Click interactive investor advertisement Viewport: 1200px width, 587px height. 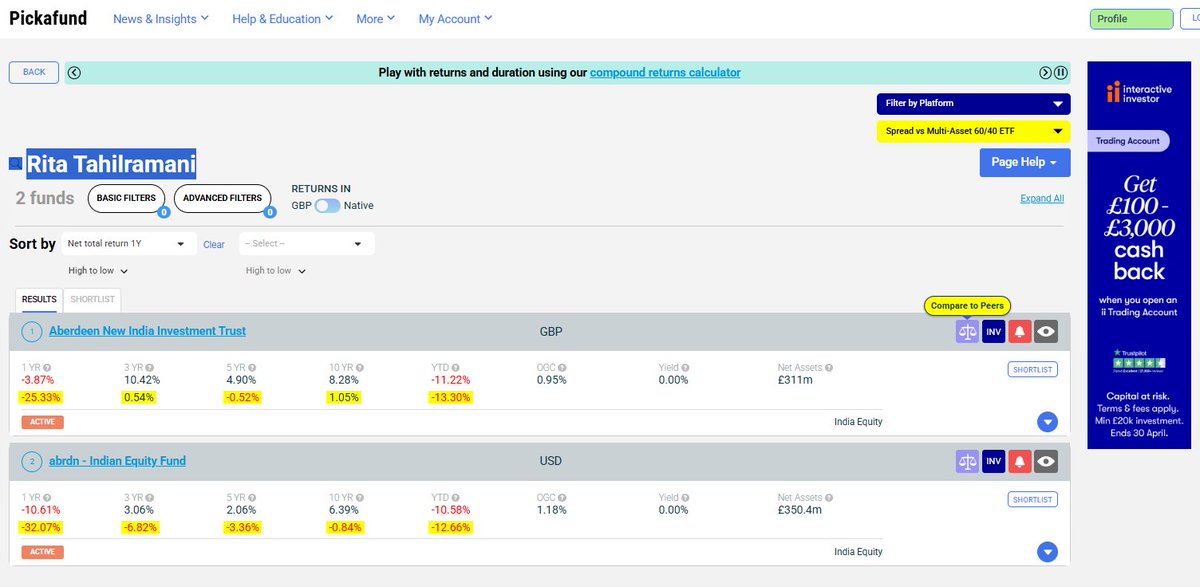click(x=1139, y=255)
